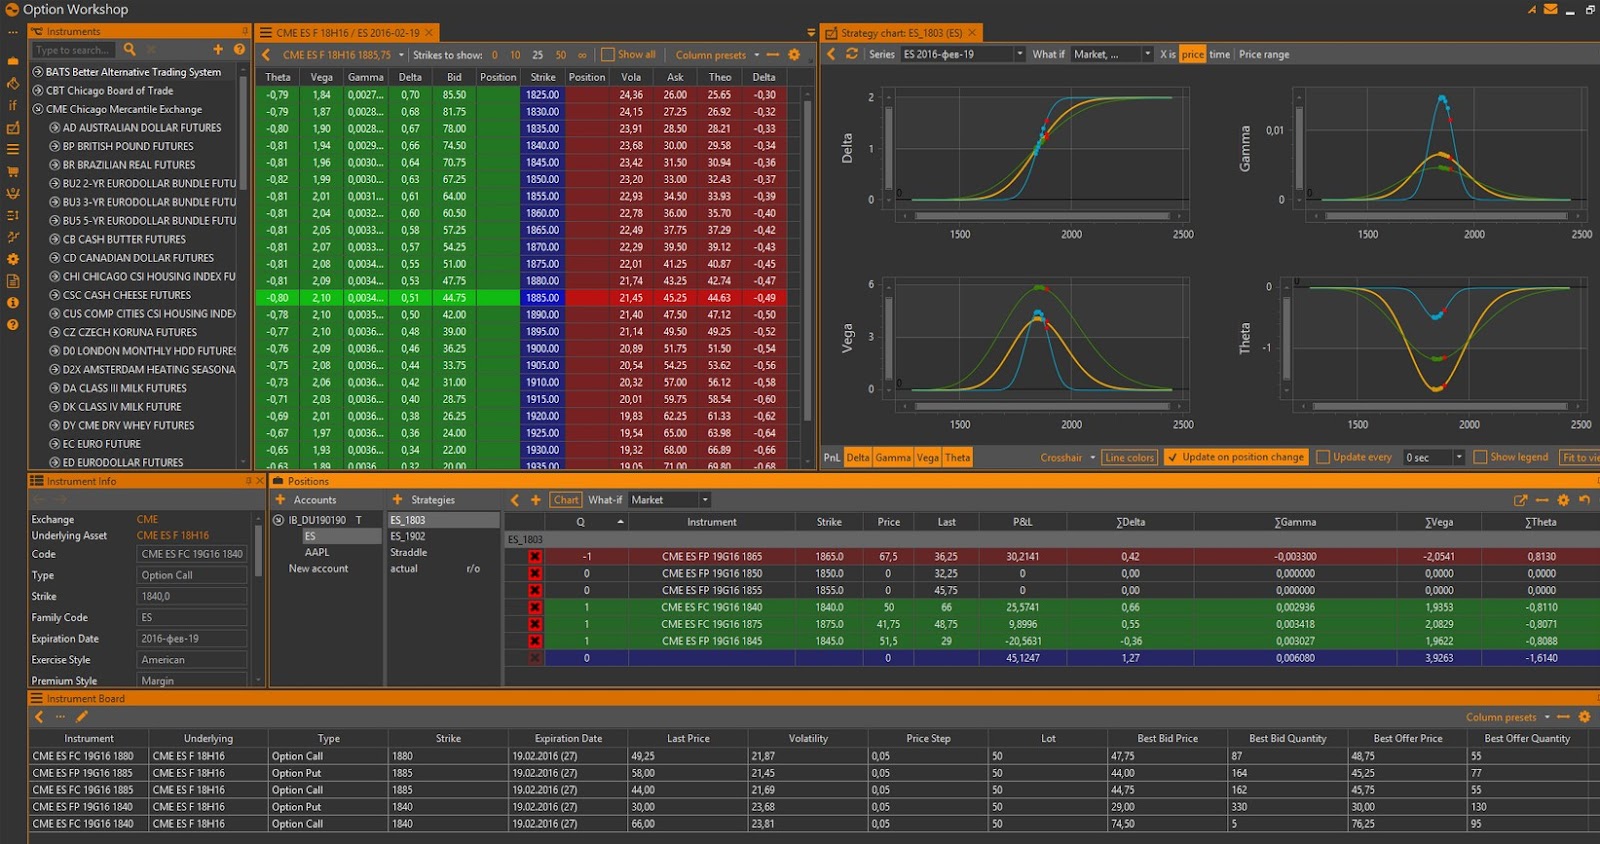Click the edit pencil in Instrument Board
The image size is (1600, 844).
point(82,717)
